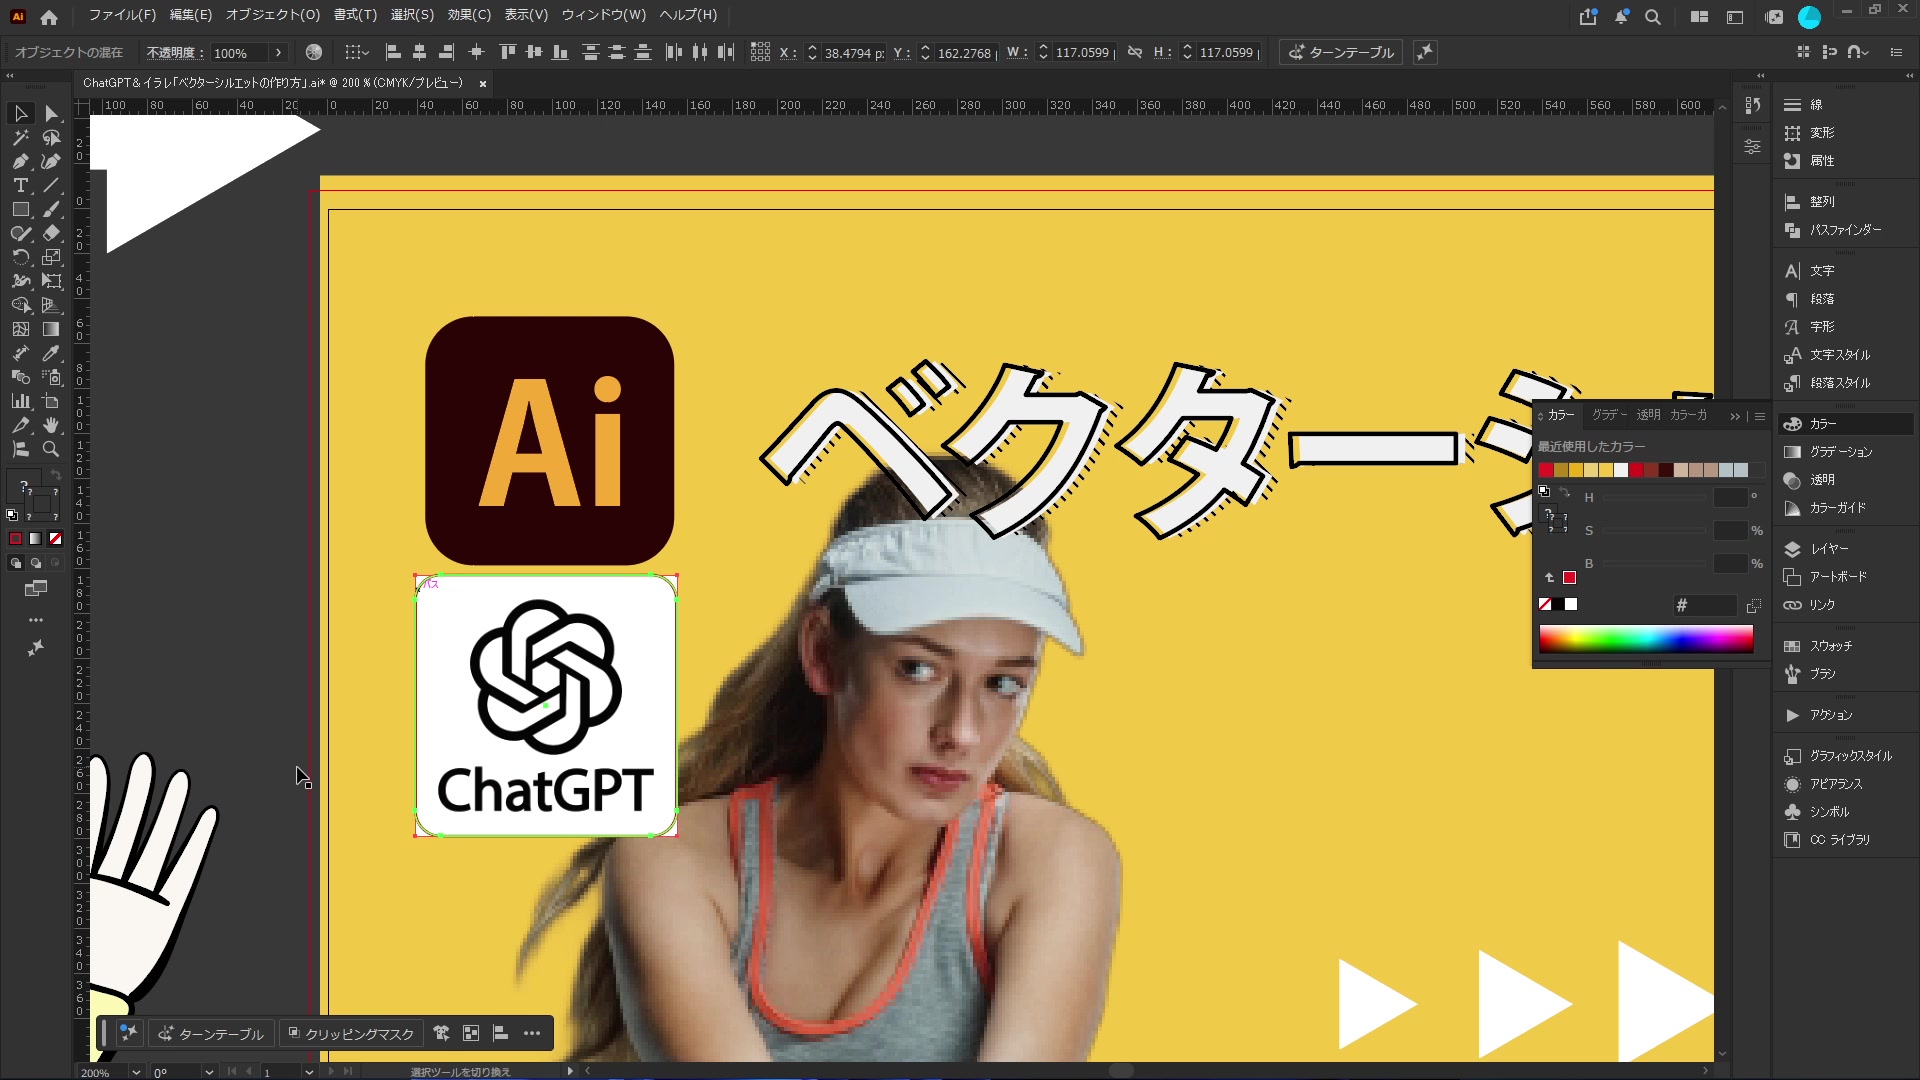The height and width of the screenshot is (1080, 1920).
Task: Select the Hand tool
Action: click(51, 426)
